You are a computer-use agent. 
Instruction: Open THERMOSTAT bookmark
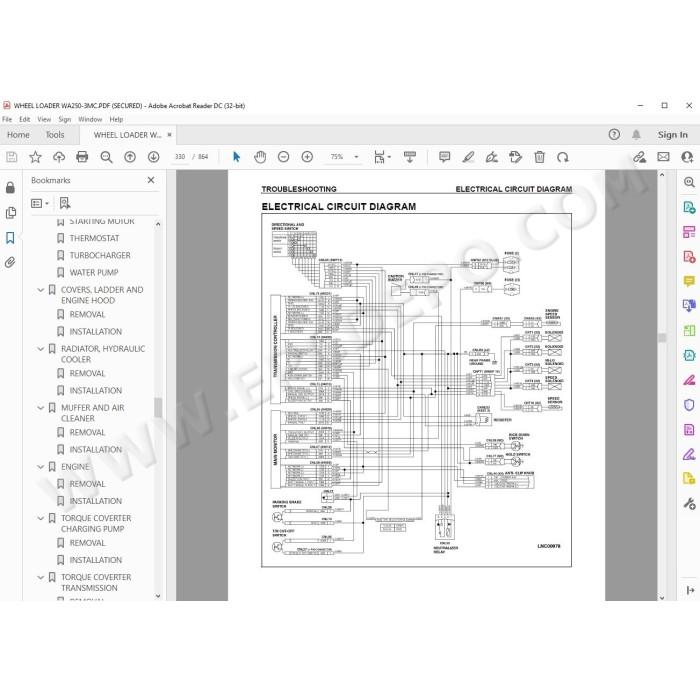tap(94, 238)
